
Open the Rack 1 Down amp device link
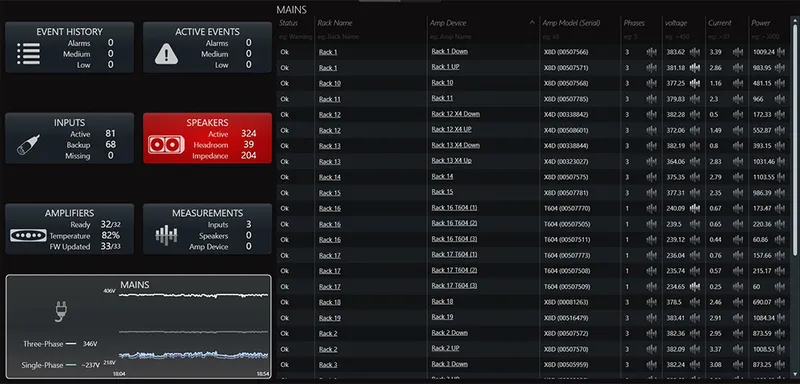pos(449,52)
